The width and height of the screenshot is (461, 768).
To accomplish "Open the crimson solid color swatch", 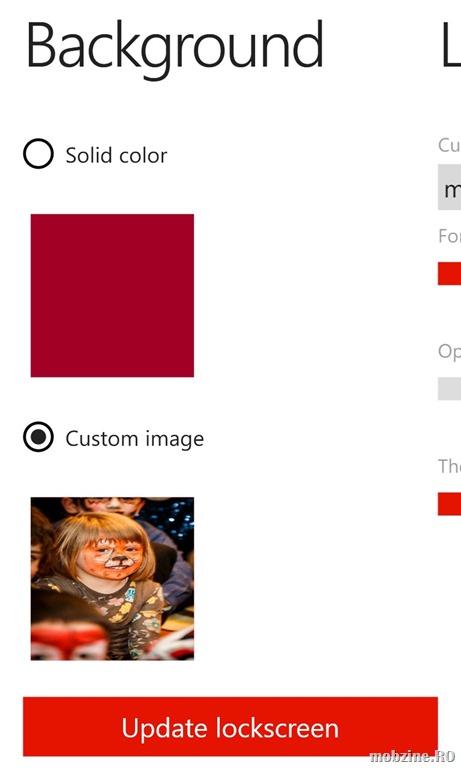I will pos(112,295).
